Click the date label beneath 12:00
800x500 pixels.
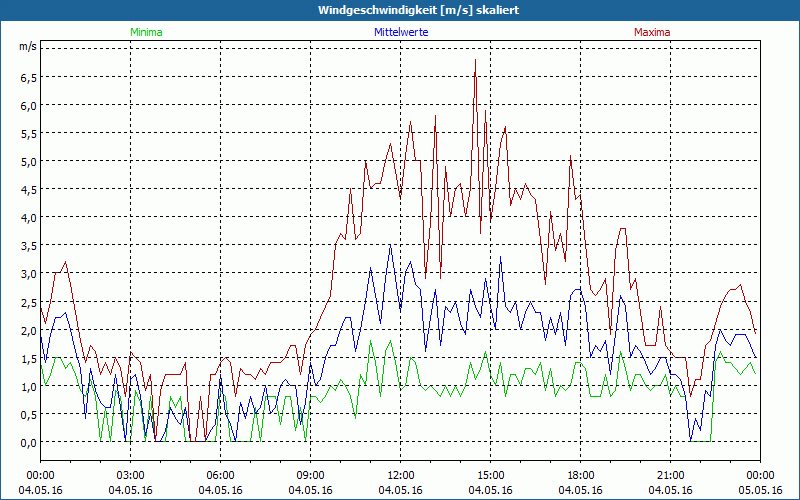(x=400, y=490)
